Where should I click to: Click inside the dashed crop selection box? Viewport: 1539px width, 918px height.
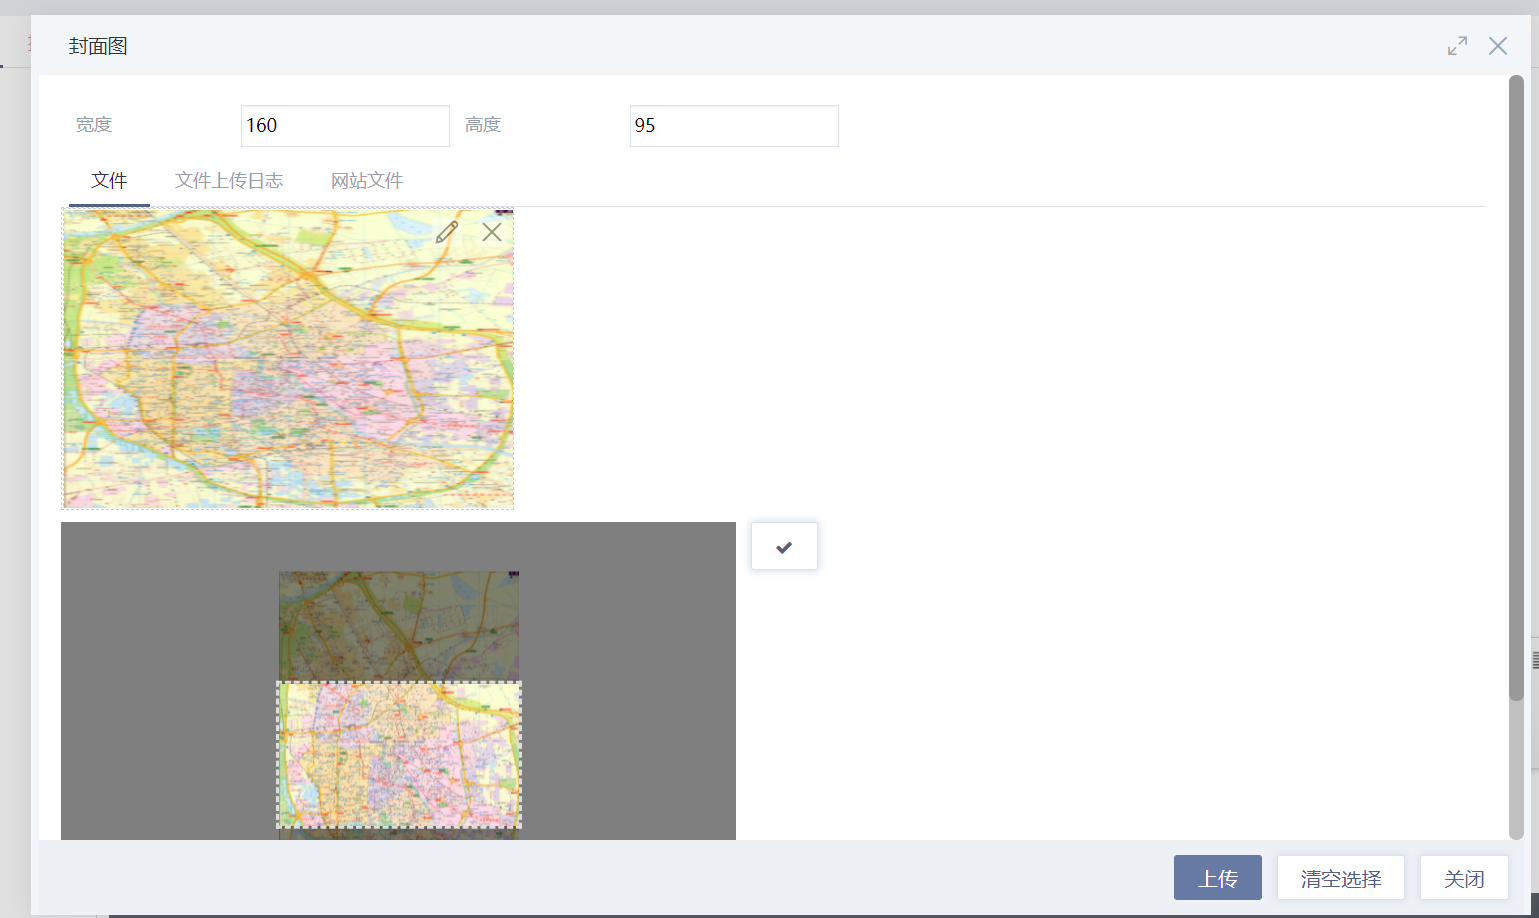(399, 755)
